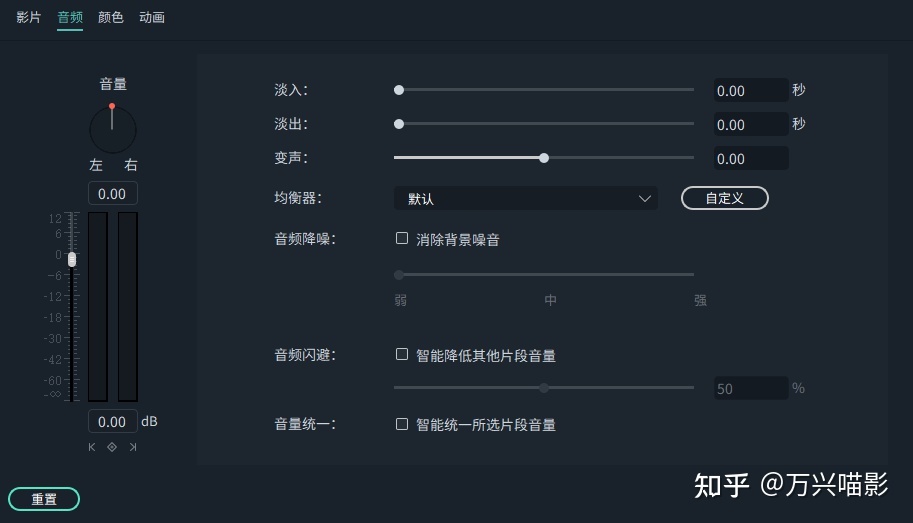
Task: Open the 动画 tab
Action: [152, 17]
